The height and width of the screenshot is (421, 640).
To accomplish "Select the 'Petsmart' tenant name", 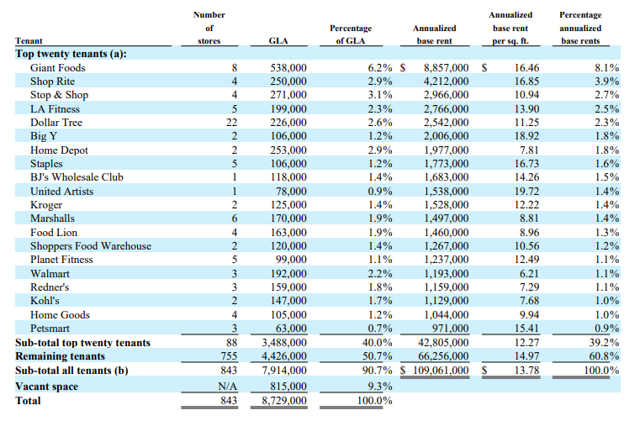I will 50,328.
